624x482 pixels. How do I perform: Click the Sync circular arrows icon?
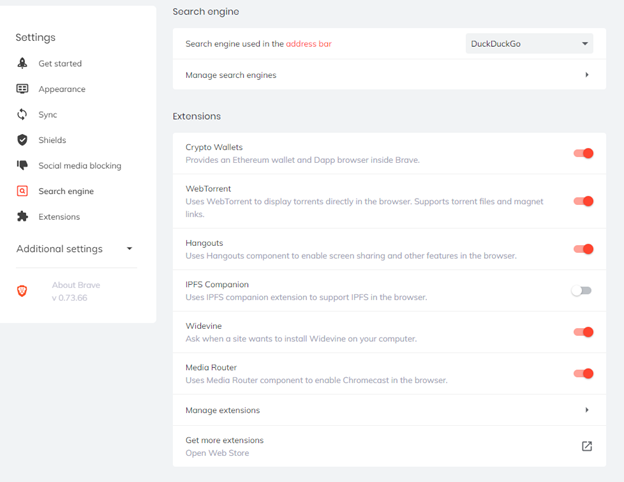pos(22,115)
